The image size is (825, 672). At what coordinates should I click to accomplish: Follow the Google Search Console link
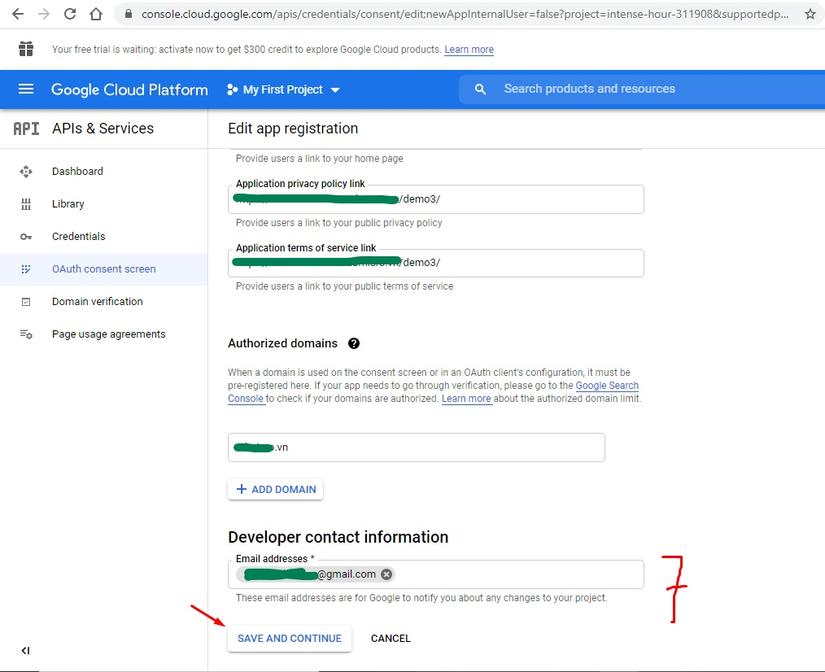click(607, 386)
